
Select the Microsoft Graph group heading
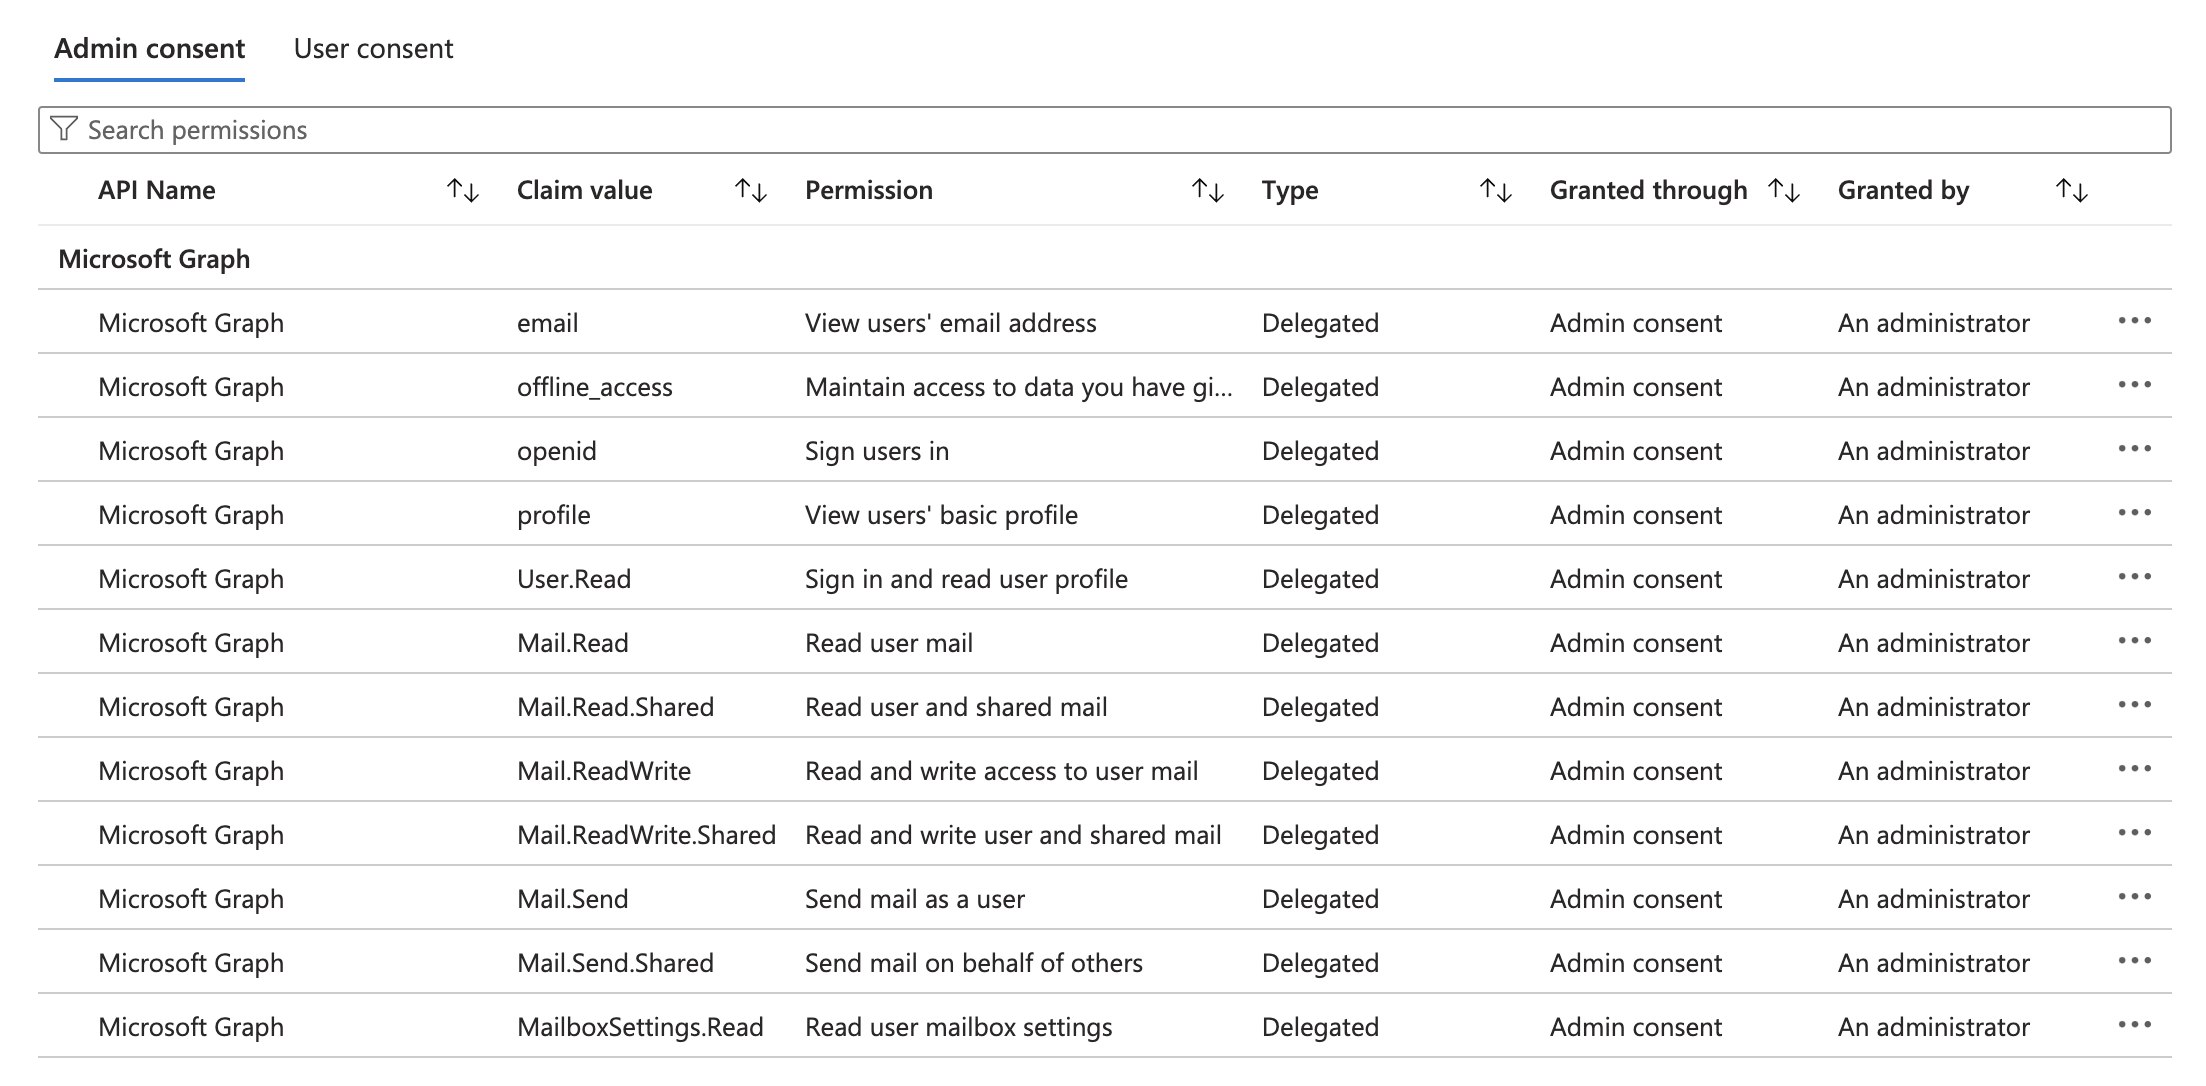154,259
